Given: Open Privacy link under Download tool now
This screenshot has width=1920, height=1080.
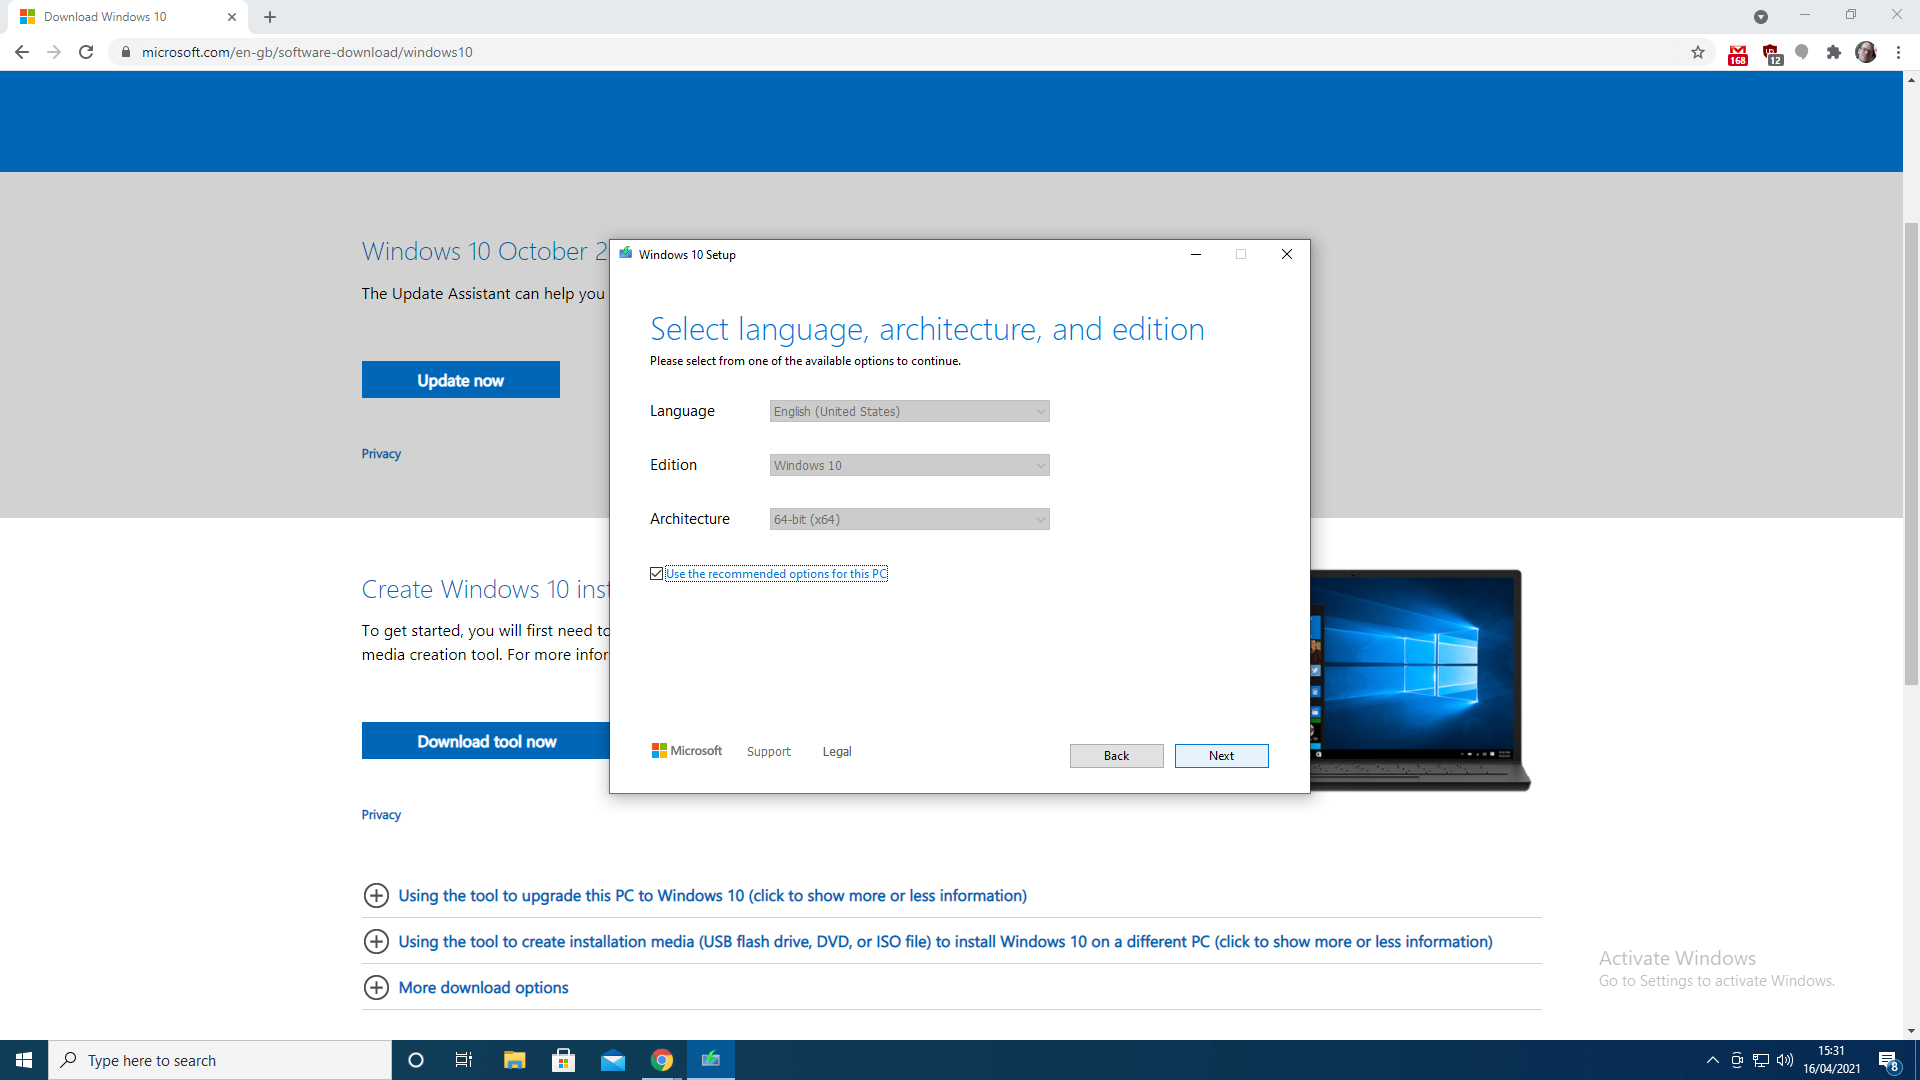Looking at the screenshot, I should click(x=381, y=815).
